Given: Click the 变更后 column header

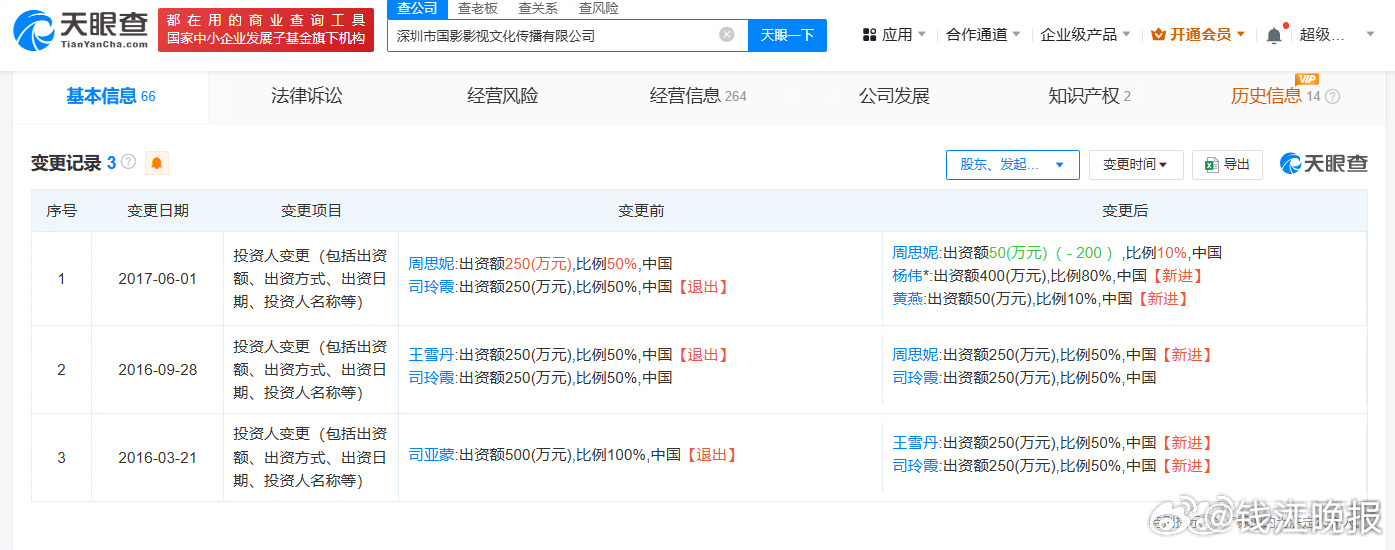Looking at the screenshot, I should [1124, 211].
